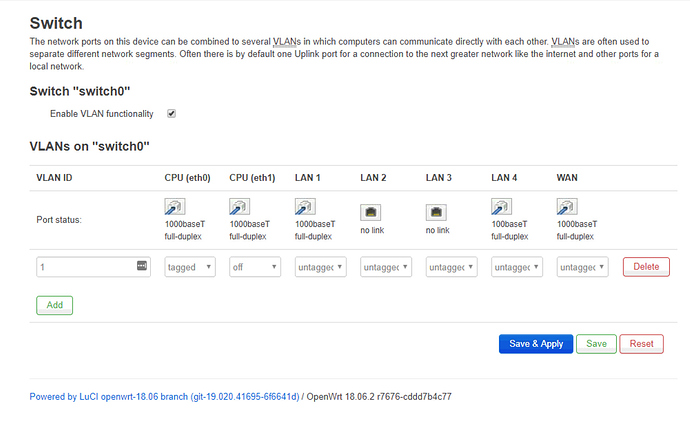Click the LAN 2 no link port icon

371,212
